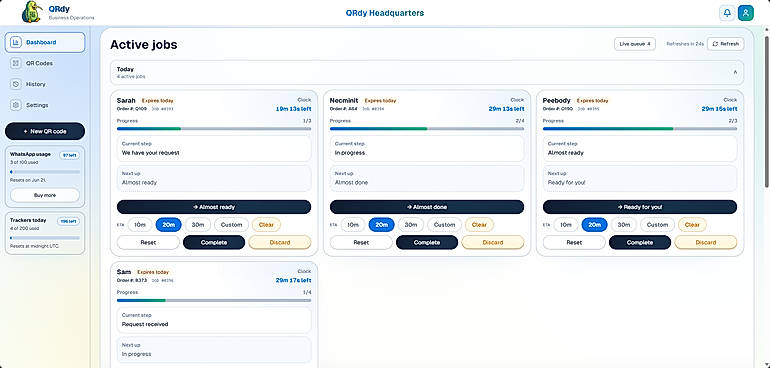Reset Necminit's job
Screen dimensions: 770x368
point(361,242)
